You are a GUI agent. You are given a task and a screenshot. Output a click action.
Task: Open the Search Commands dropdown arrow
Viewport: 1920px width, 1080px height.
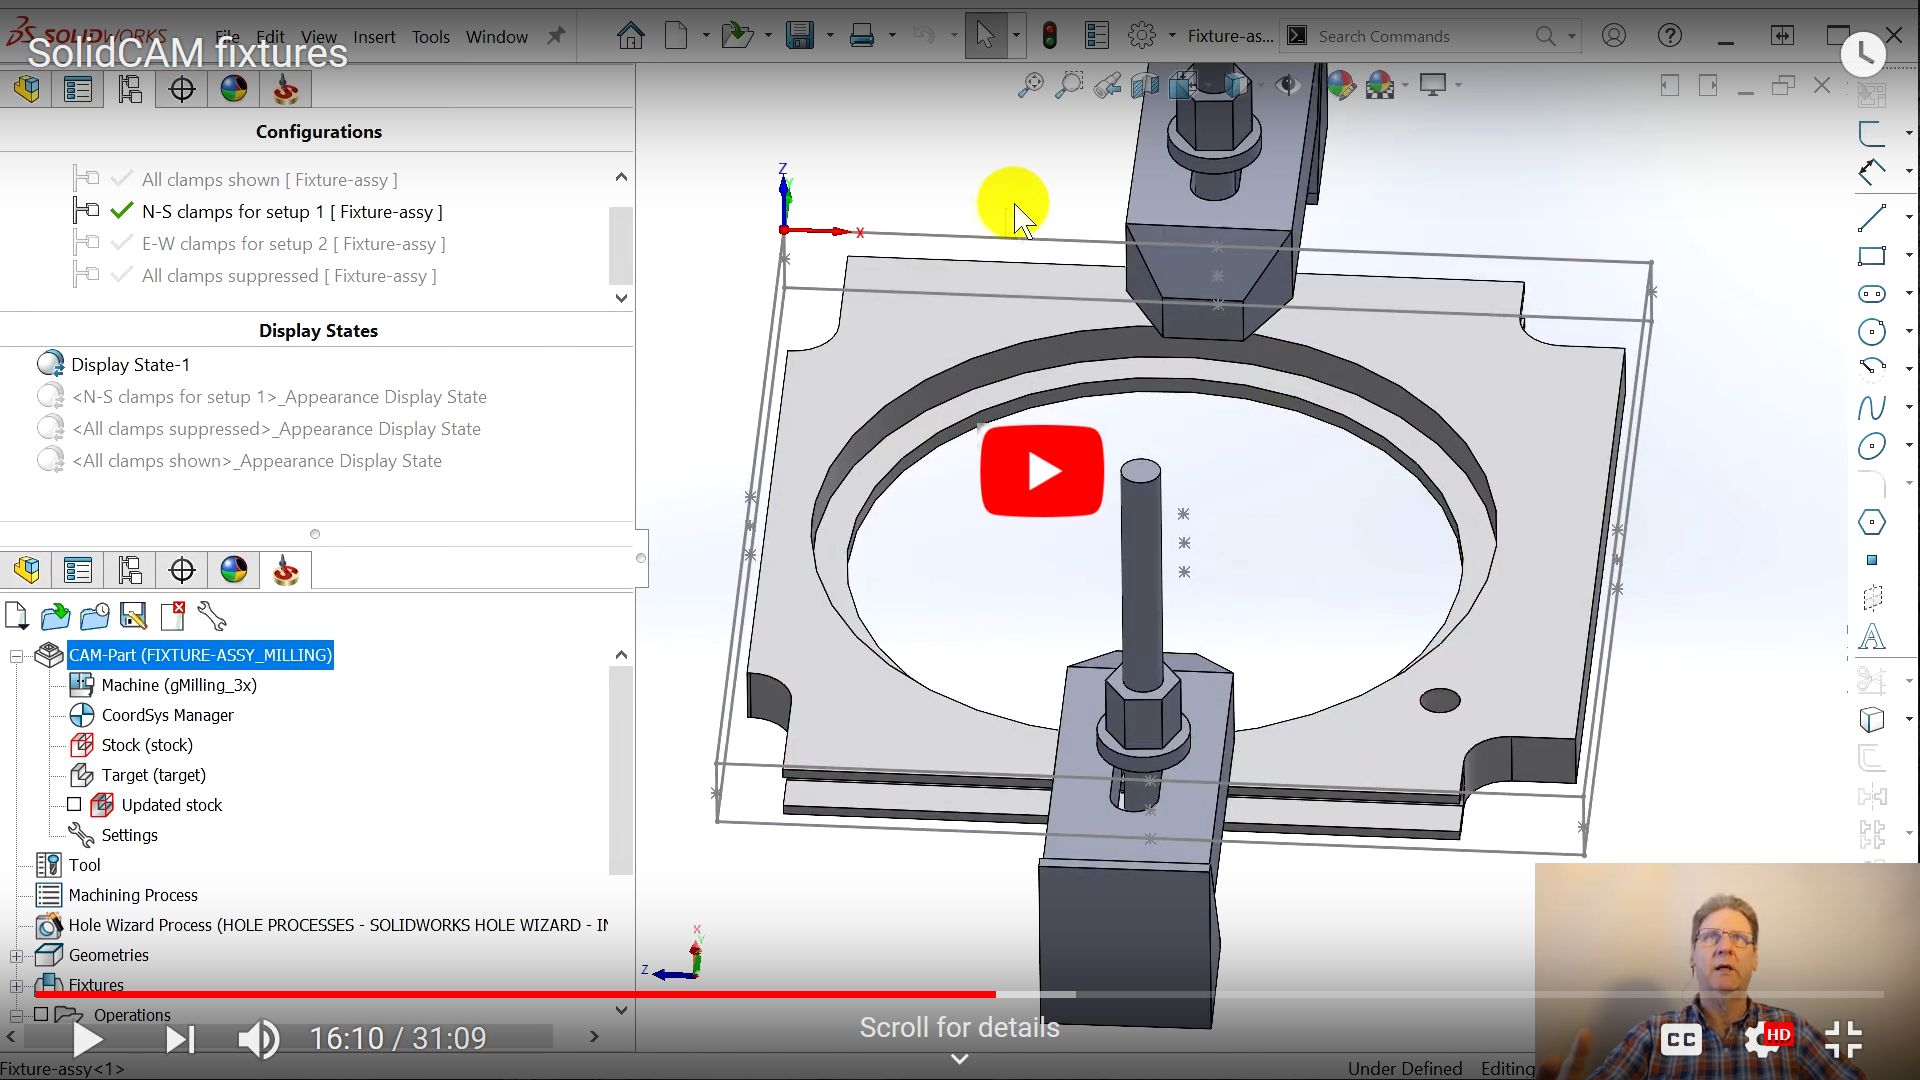[x=1572, y=36]
